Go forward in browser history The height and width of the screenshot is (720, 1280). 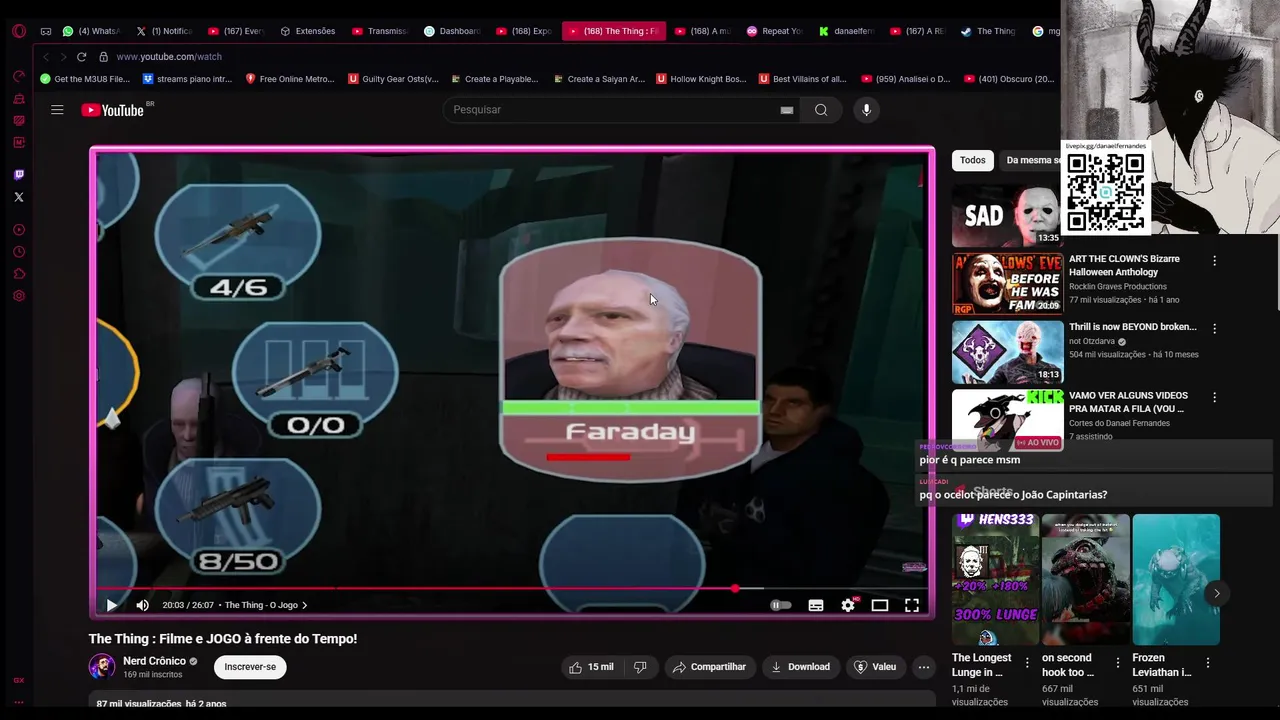coord(63,57)
